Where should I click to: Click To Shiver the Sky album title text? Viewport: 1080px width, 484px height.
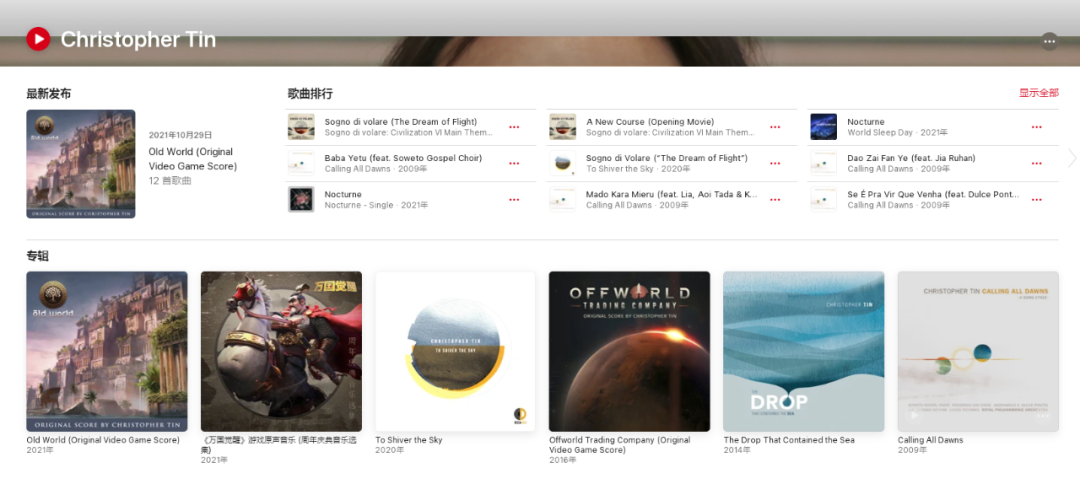[409, 440]
